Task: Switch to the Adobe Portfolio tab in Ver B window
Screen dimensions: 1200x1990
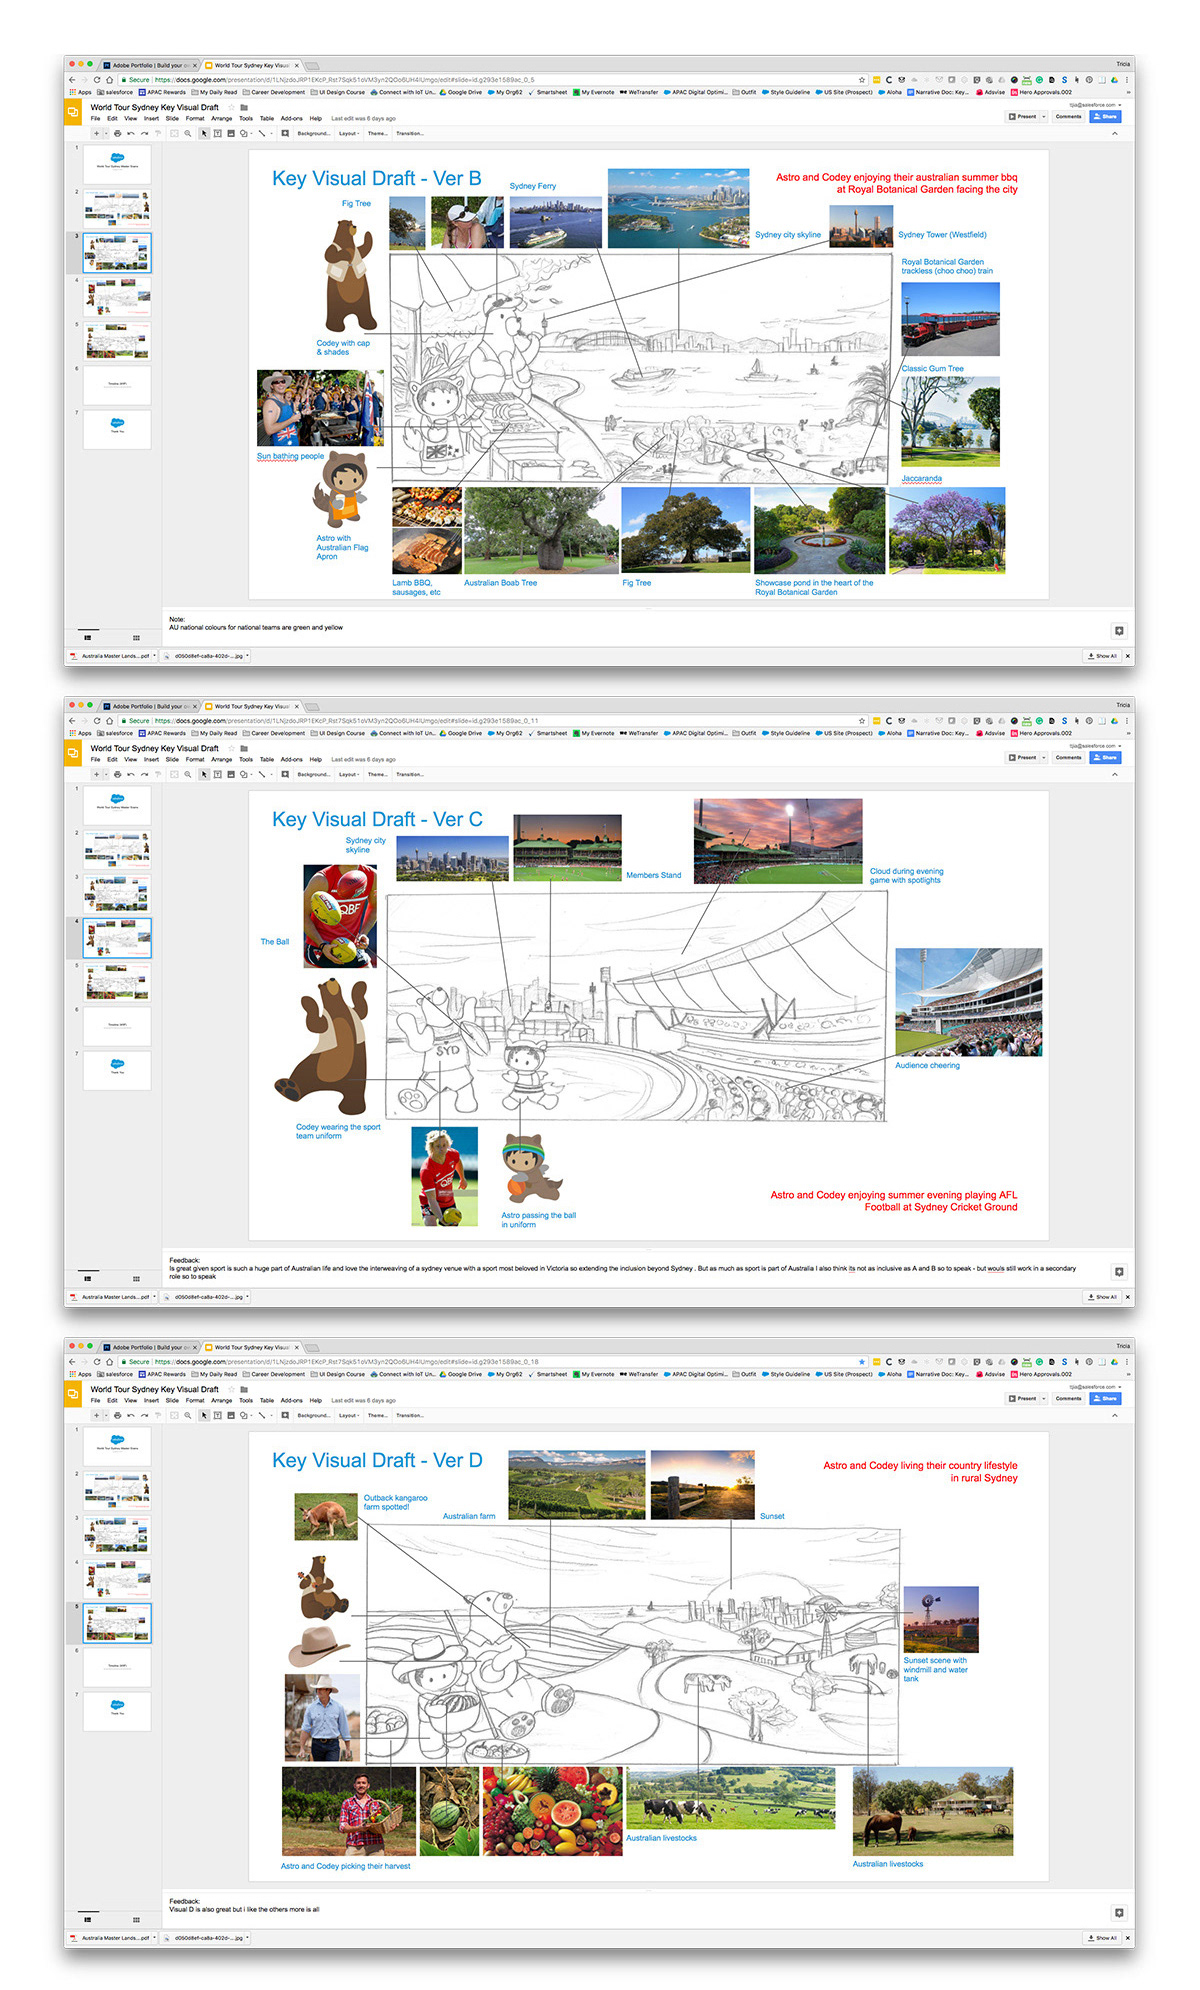Action: (150, 65)
